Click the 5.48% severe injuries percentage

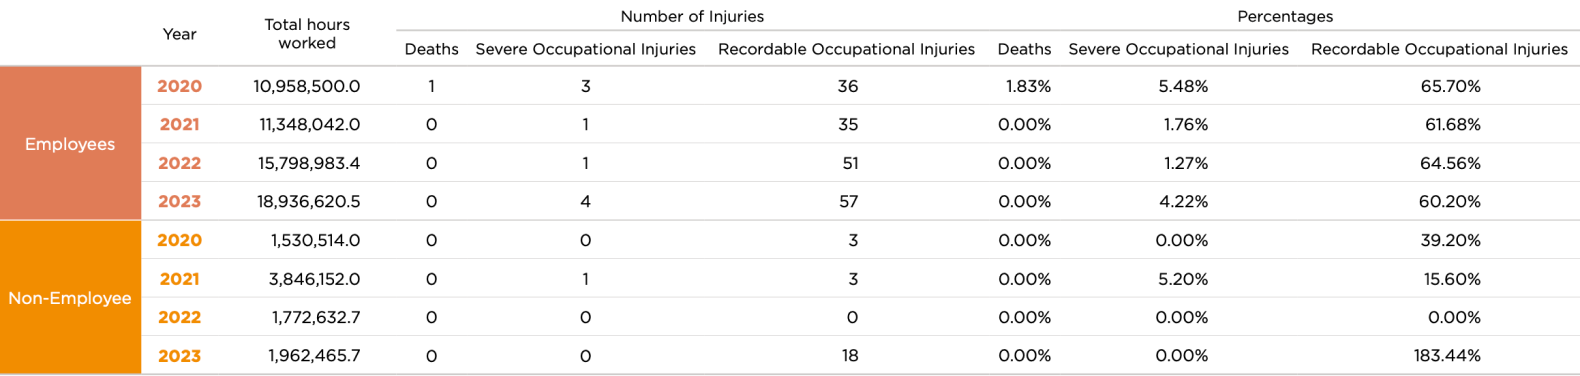1183,86
